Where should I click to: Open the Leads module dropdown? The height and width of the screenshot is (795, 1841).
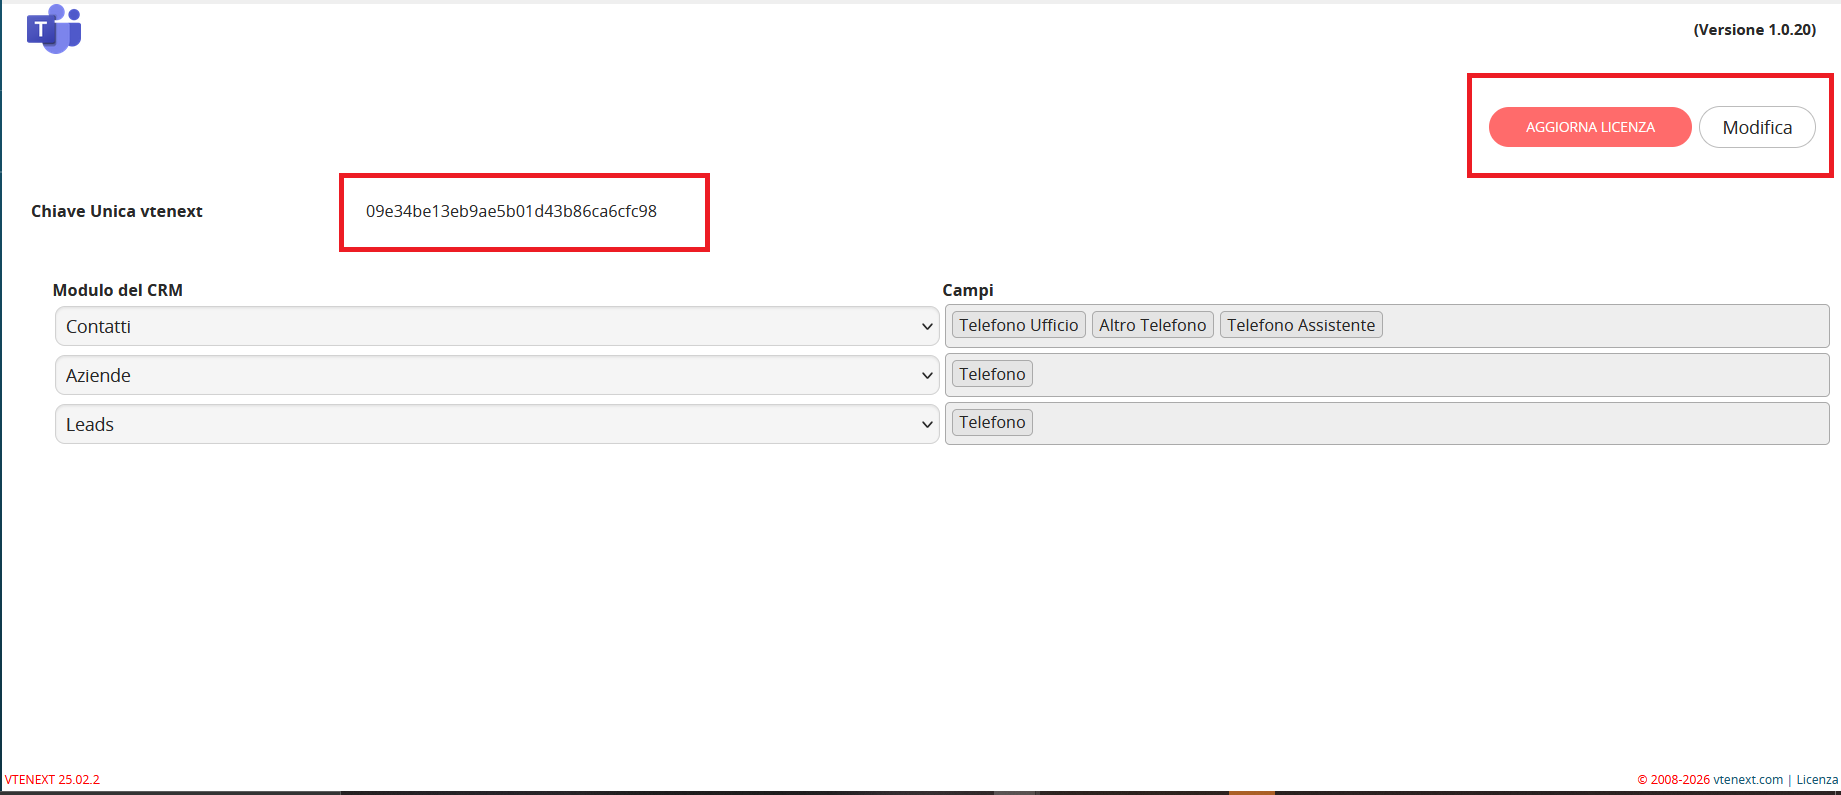(496, 424)
